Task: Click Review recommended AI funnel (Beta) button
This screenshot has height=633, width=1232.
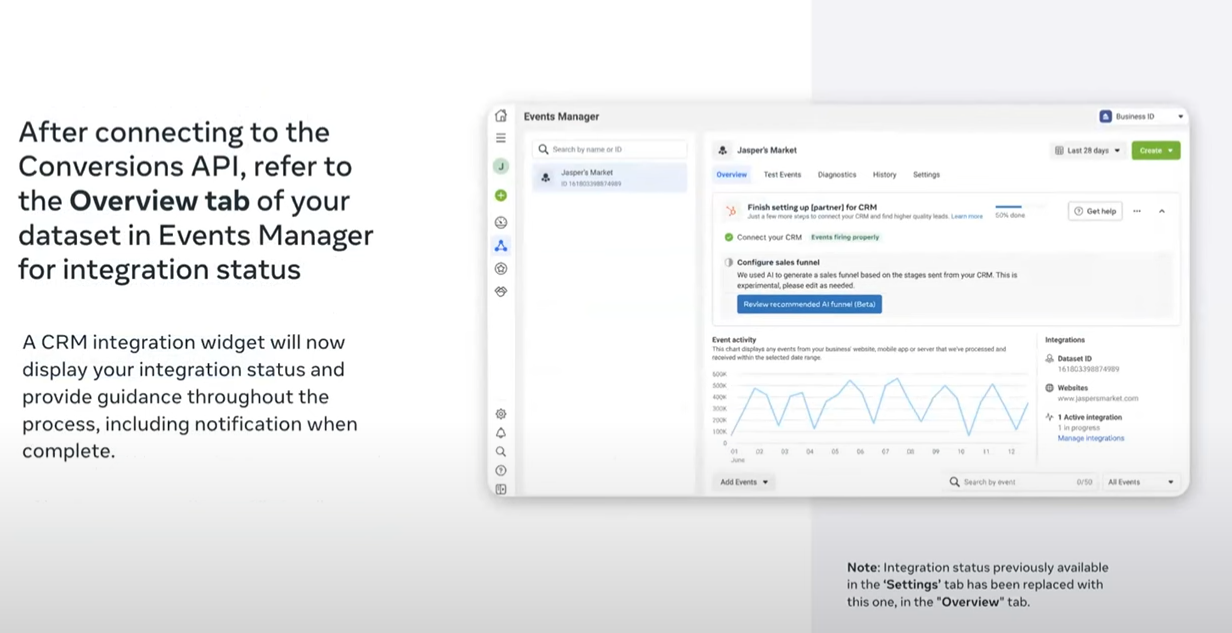Action: pos(809,304)
